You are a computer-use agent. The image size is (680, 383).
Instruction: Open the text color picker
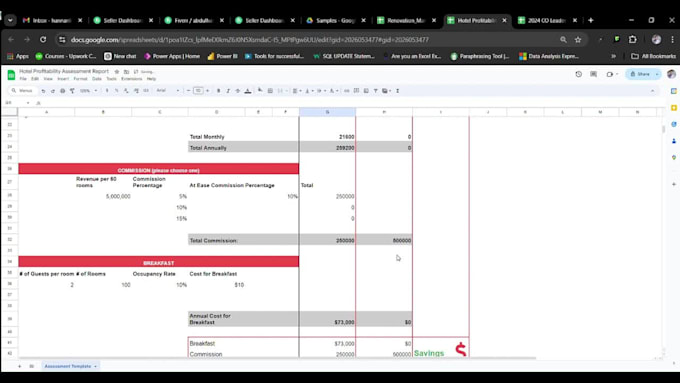(248, 91)
